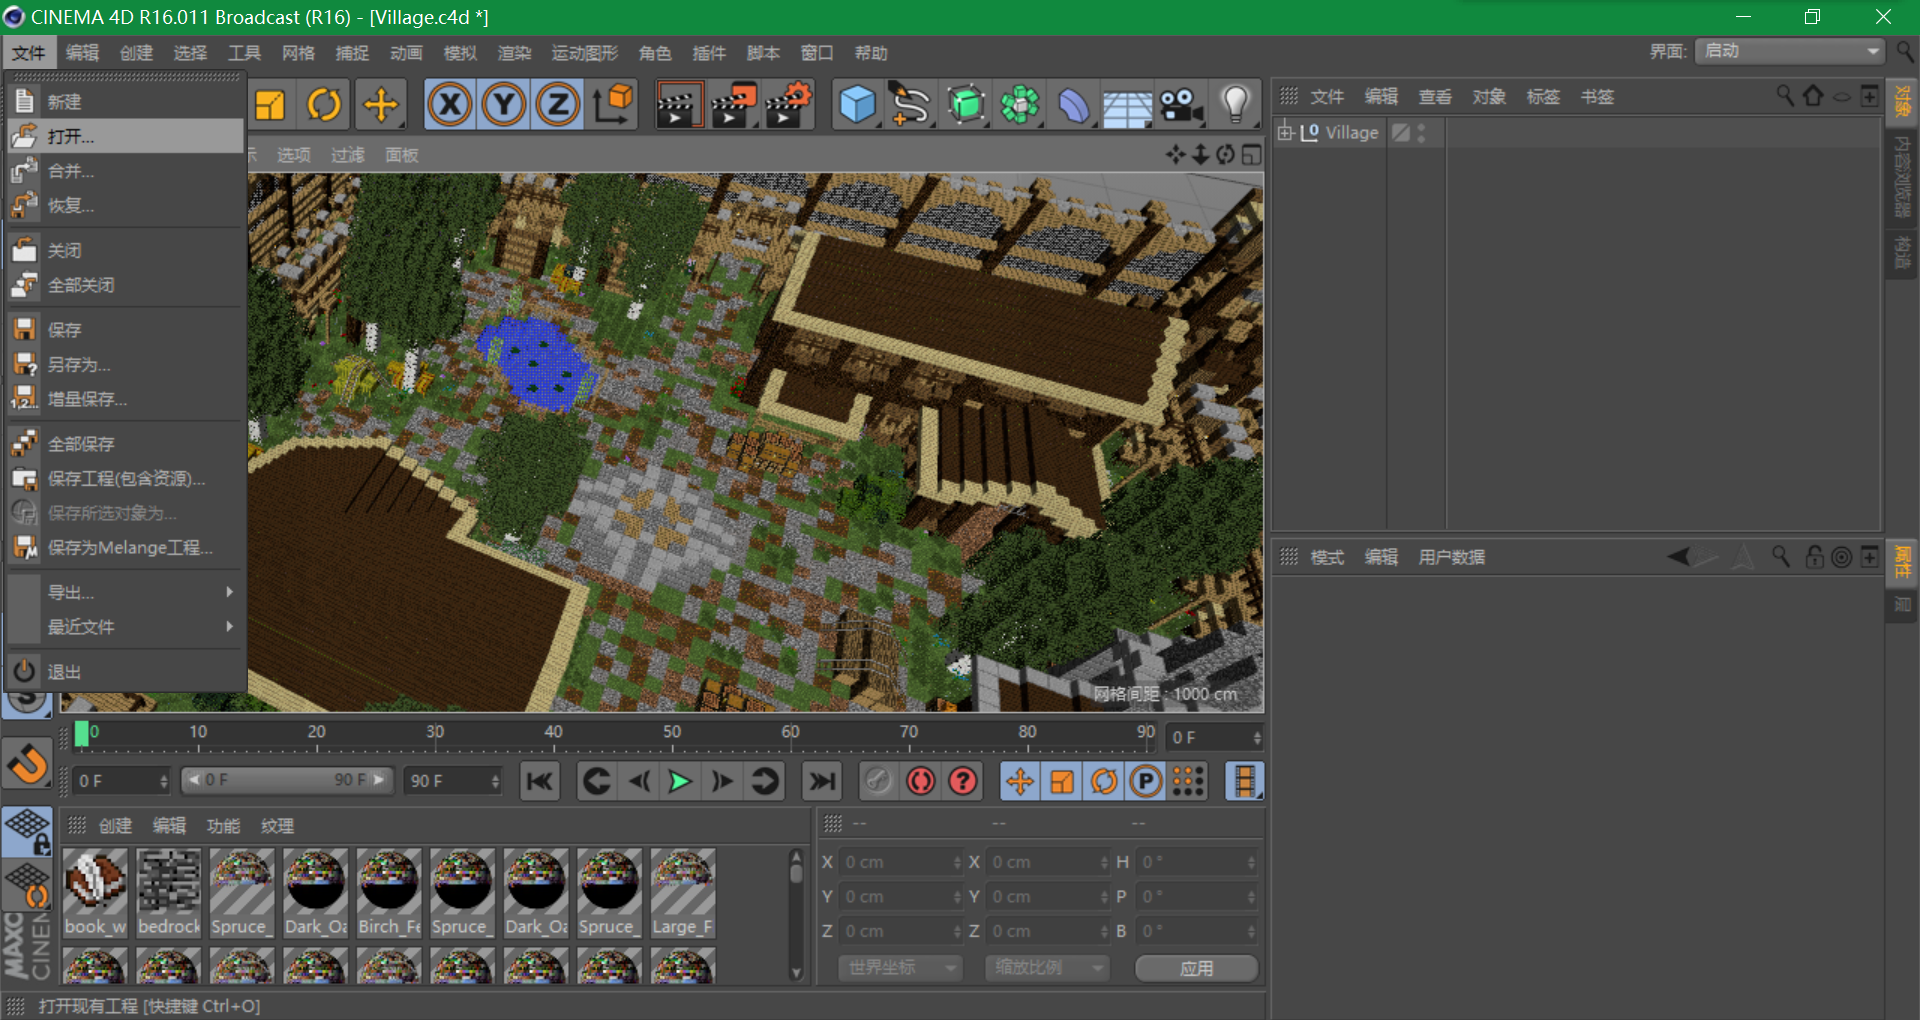
Task: Select the Rotate tool icon
Action: coord(324,105)
